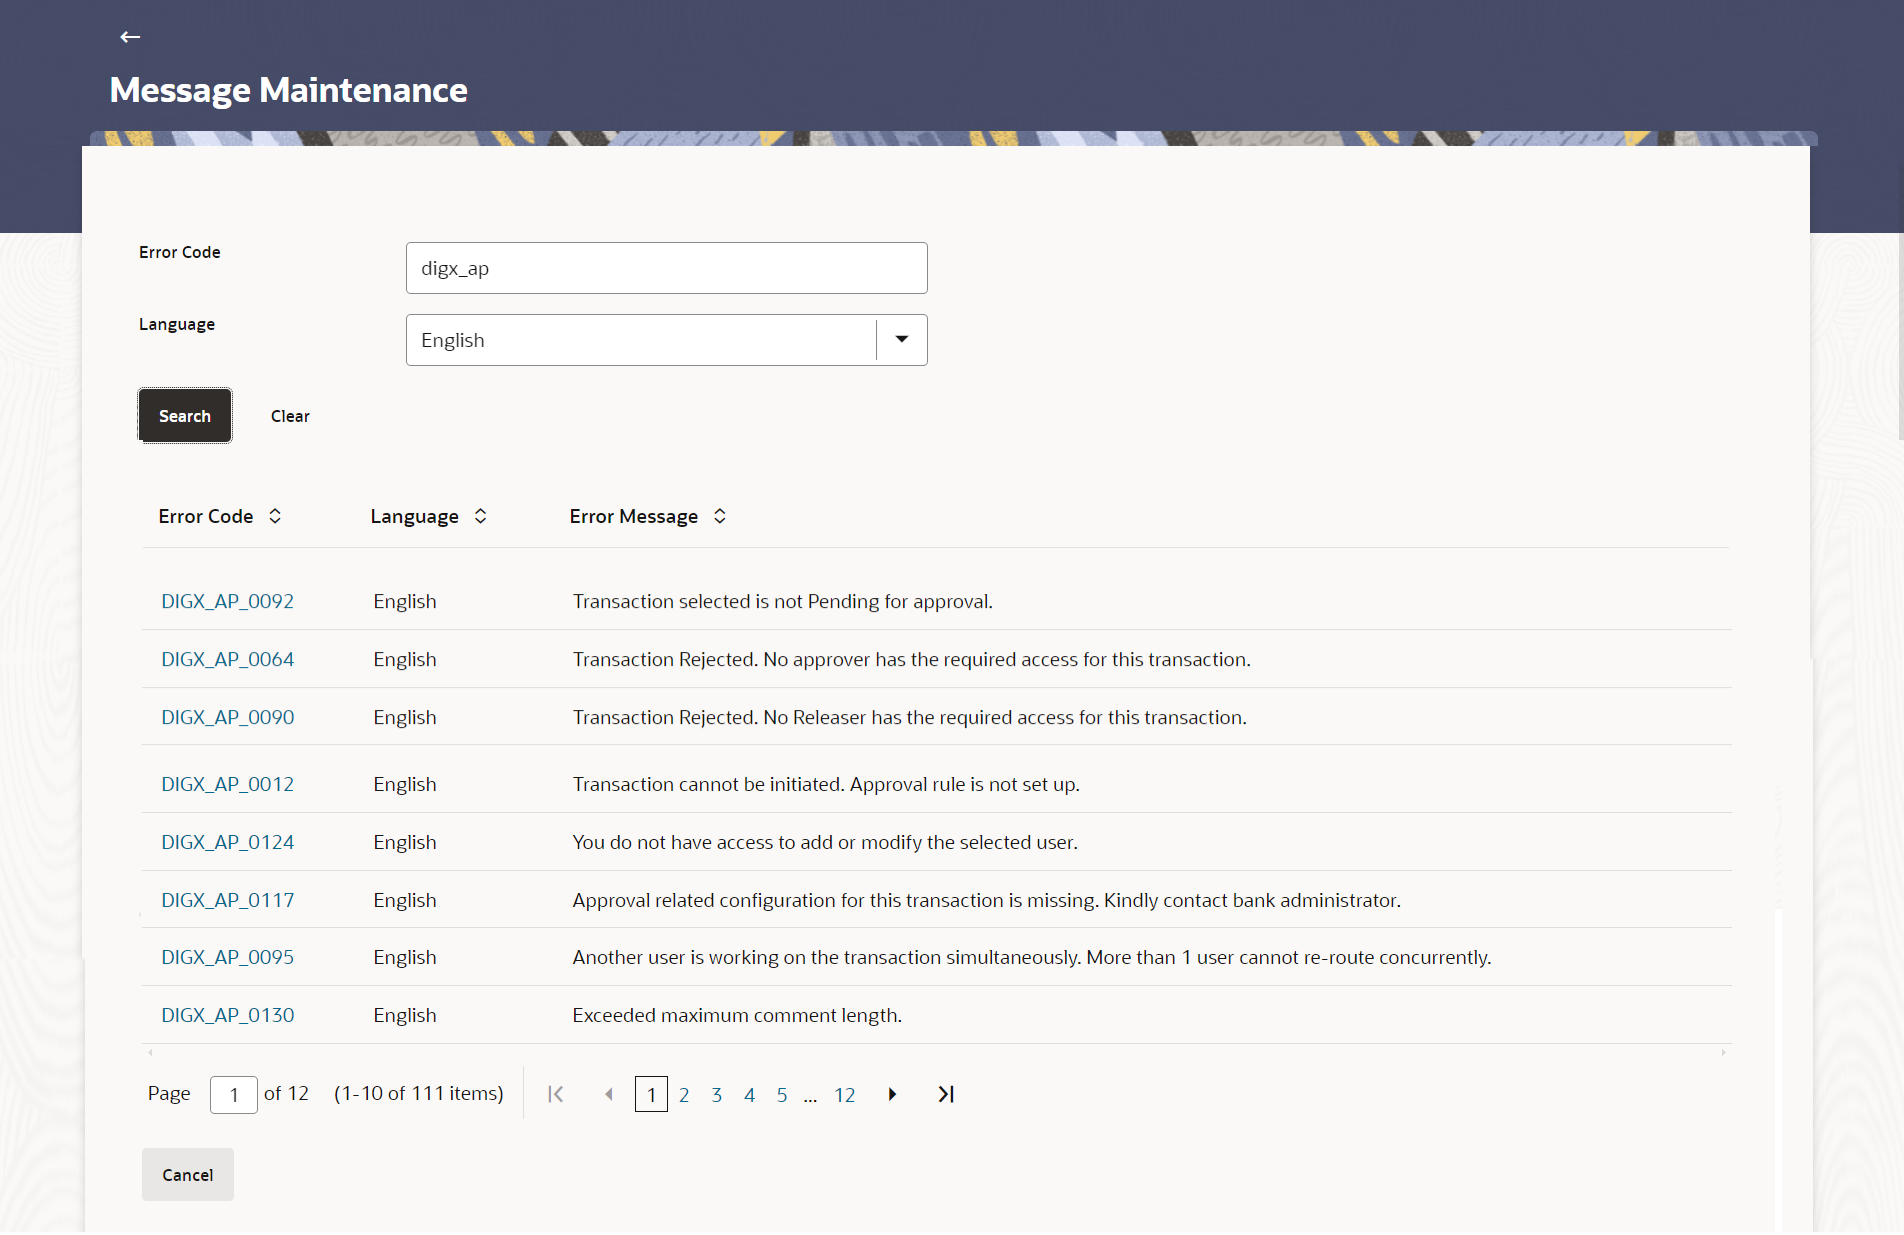Click message 'You do not have access to add or modify'
This screenshot has height=1235, width=1904.
click(825, 842)
